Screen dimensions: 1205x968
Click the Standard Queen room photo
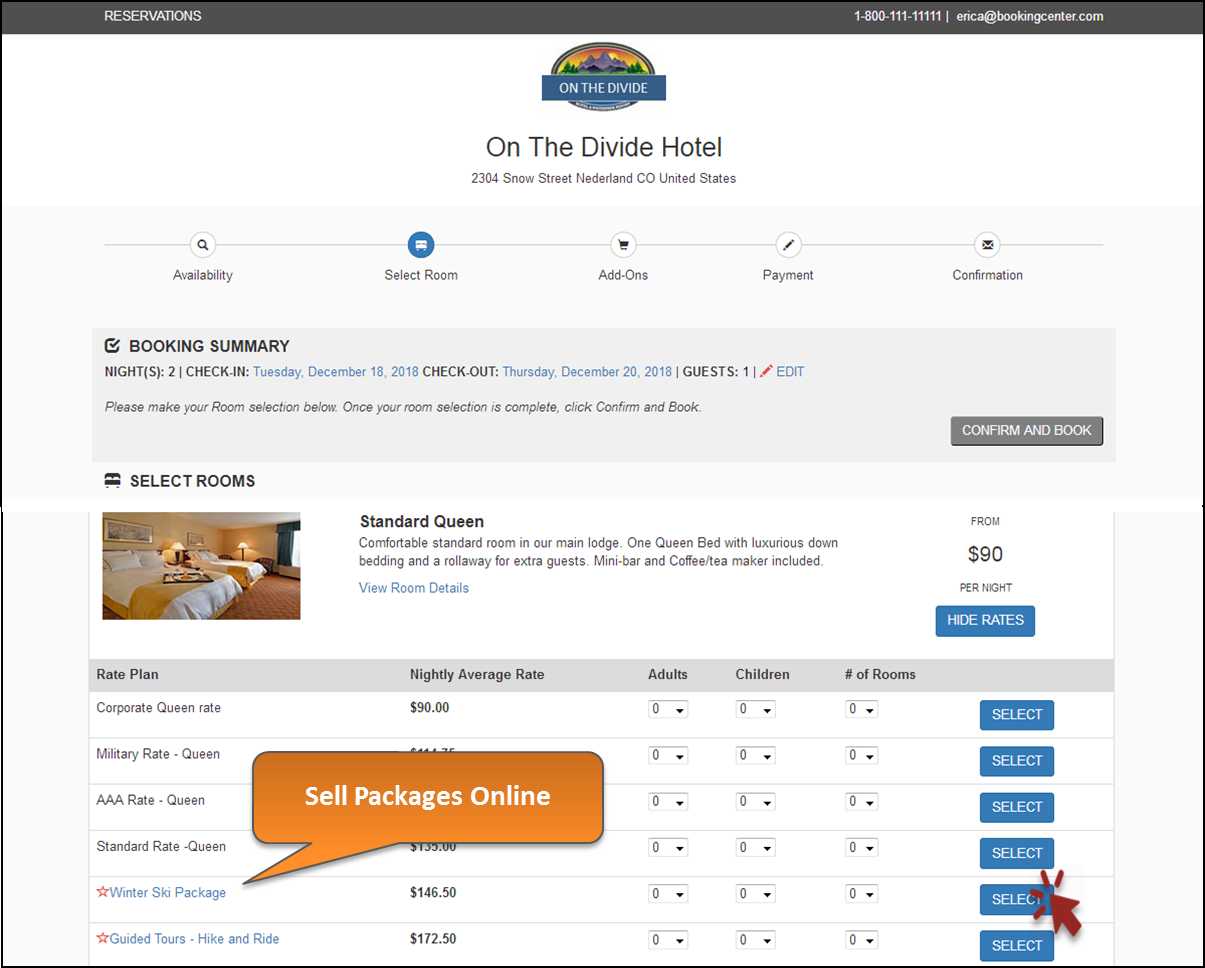(x=201, y=566)
